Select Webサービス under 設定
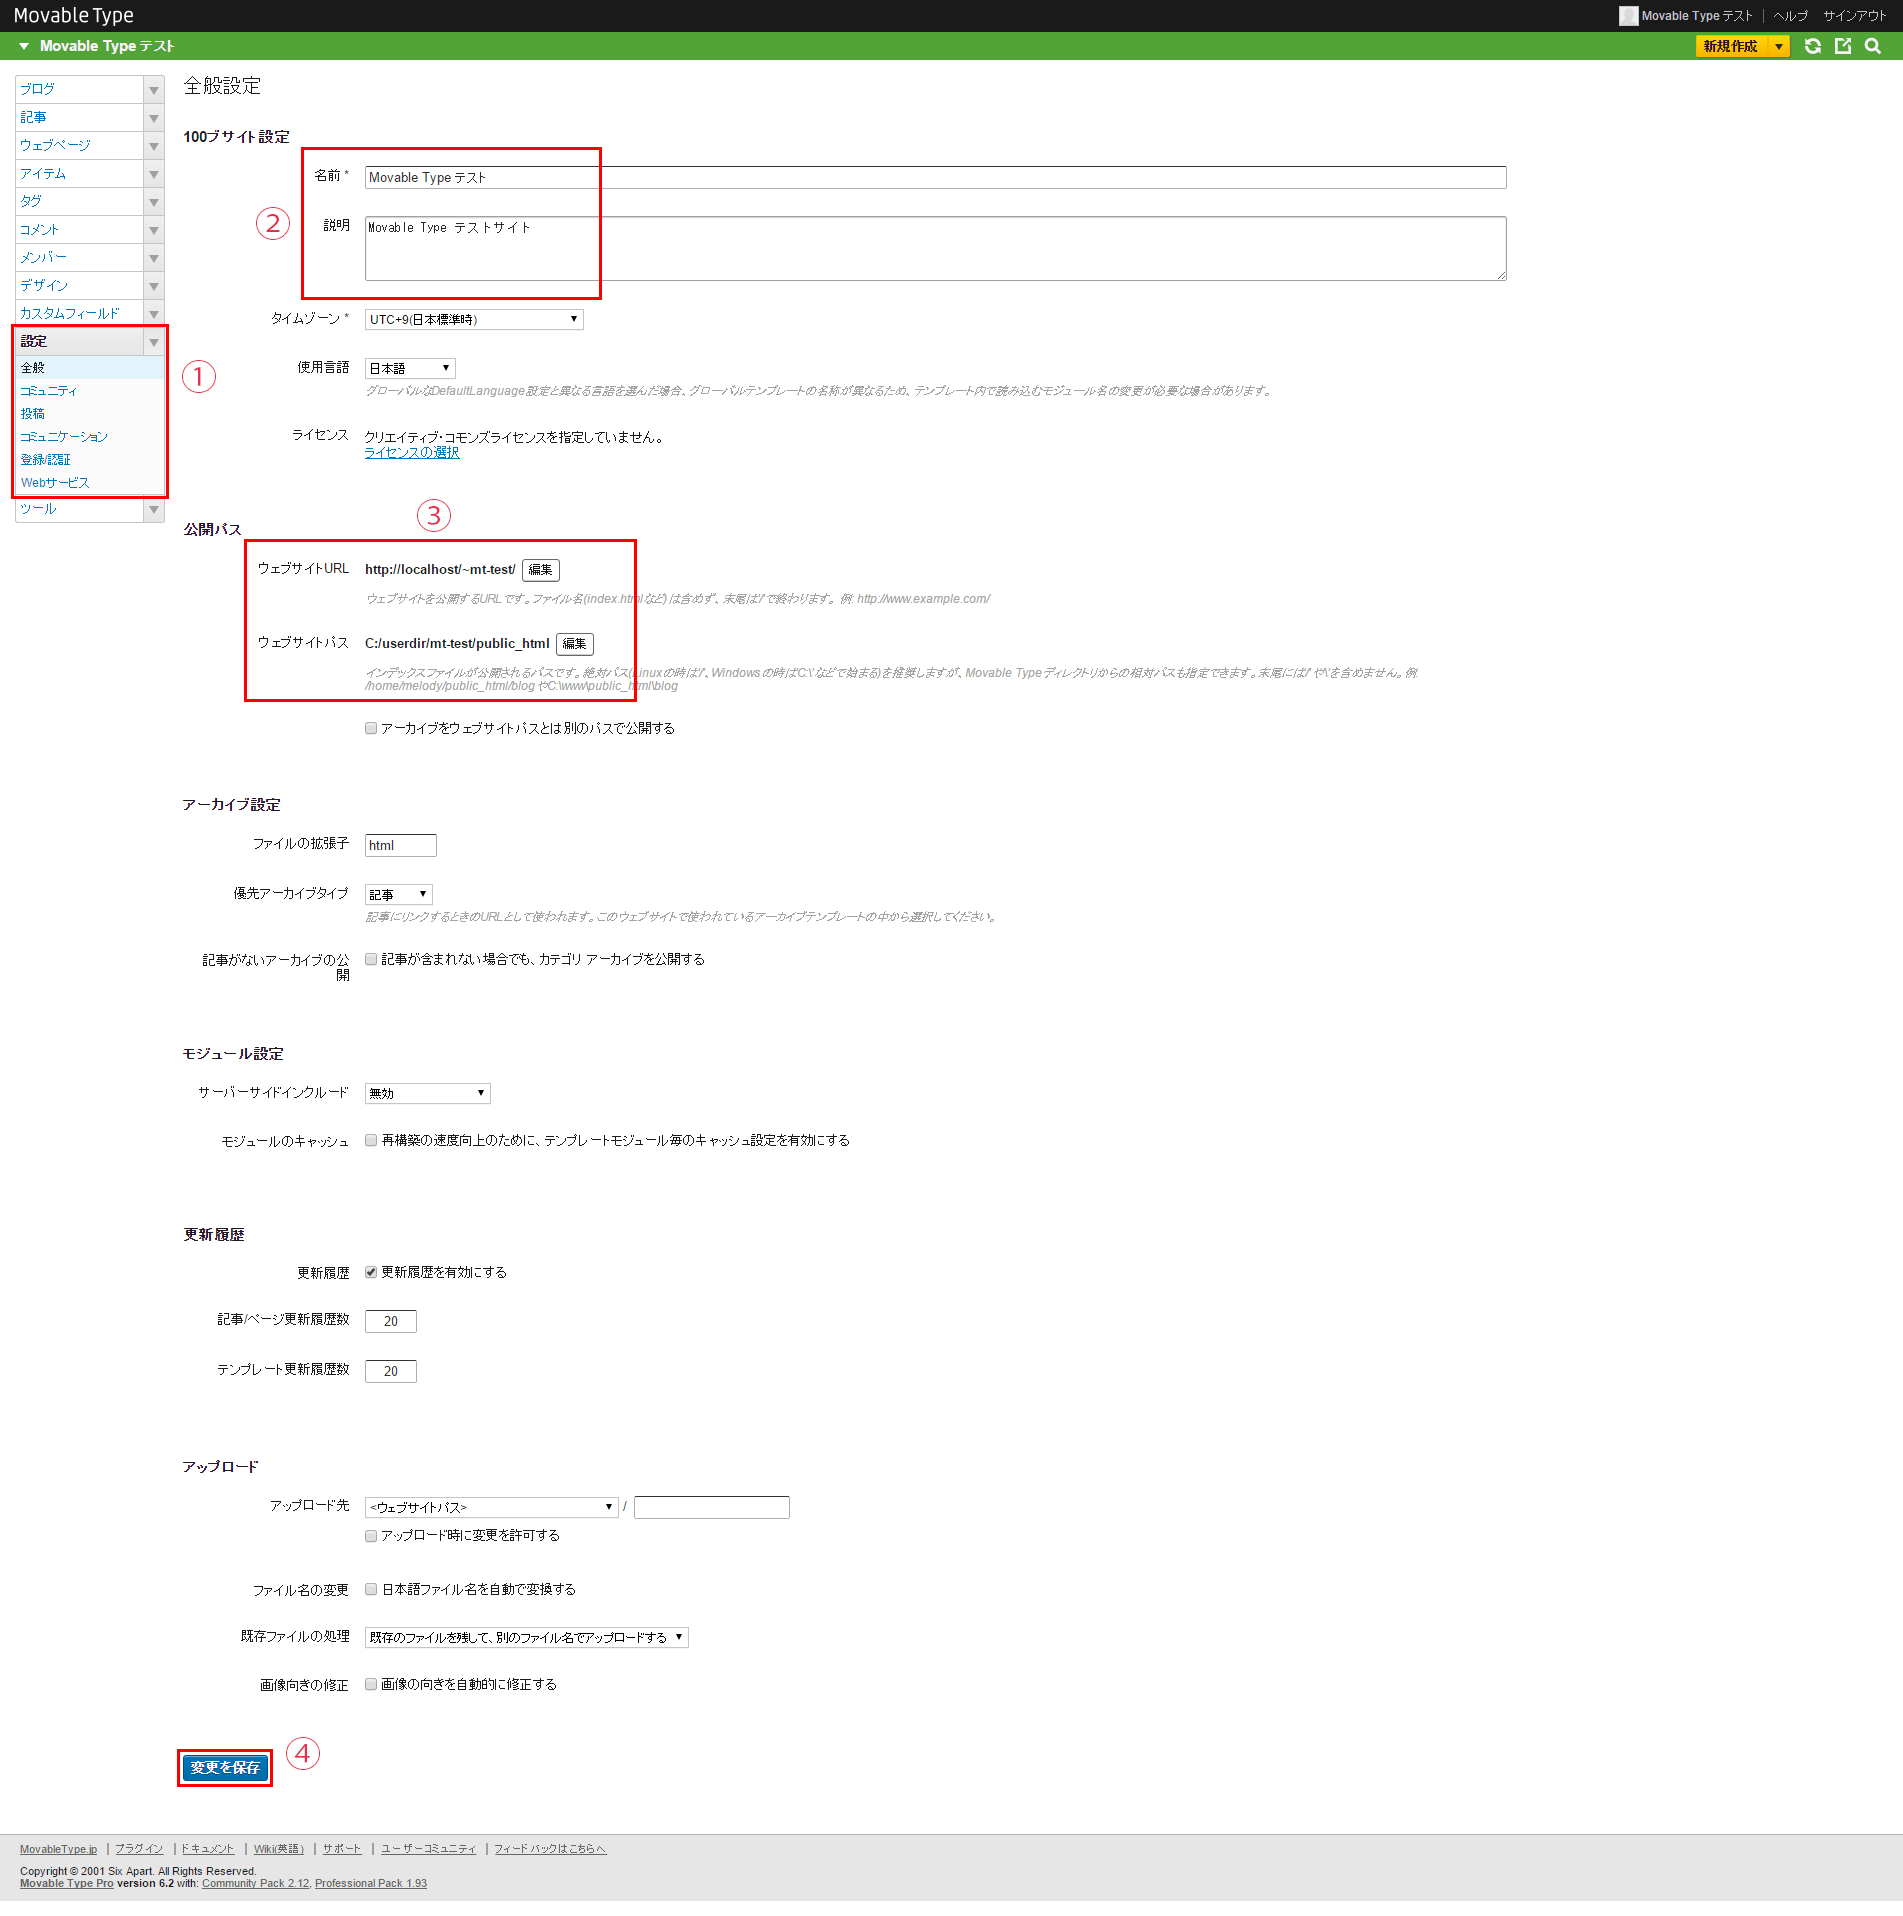This screenshot has width=1903, height=1916. 89,483
